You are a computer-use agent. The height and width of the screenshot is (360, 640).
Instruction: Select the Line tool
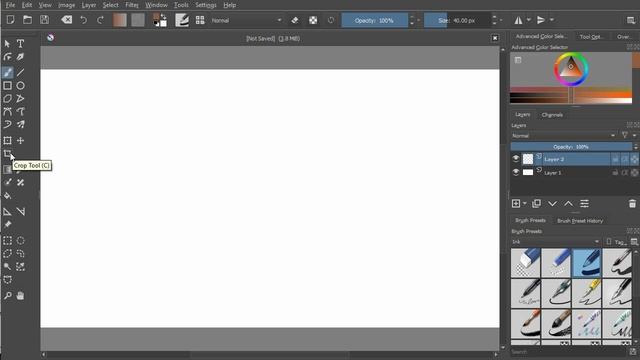[20, 73]
